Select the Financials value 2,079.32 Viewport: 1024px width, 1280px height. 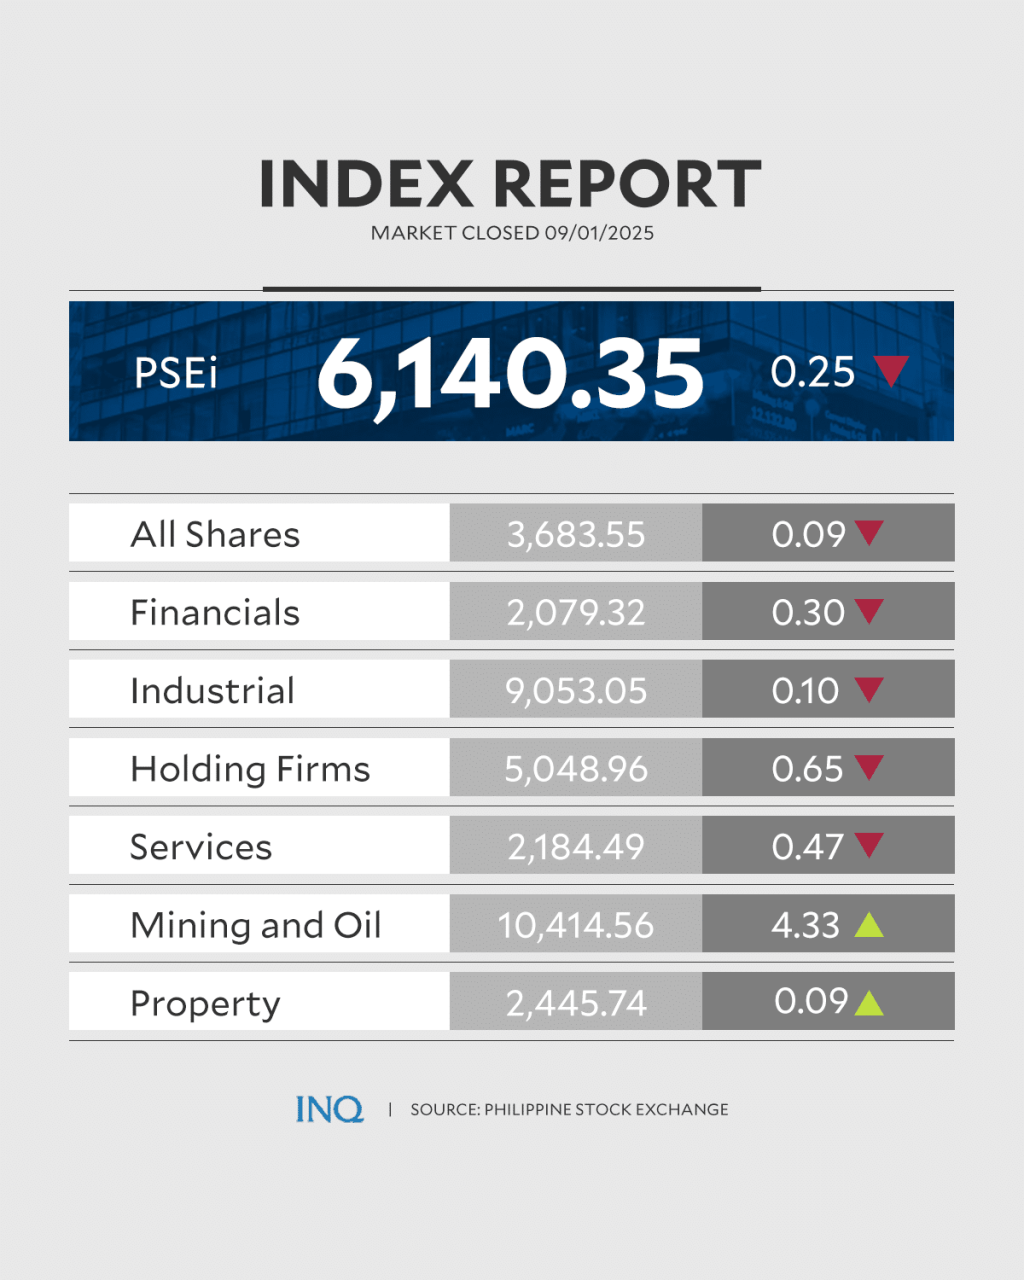tap(576, 612)
